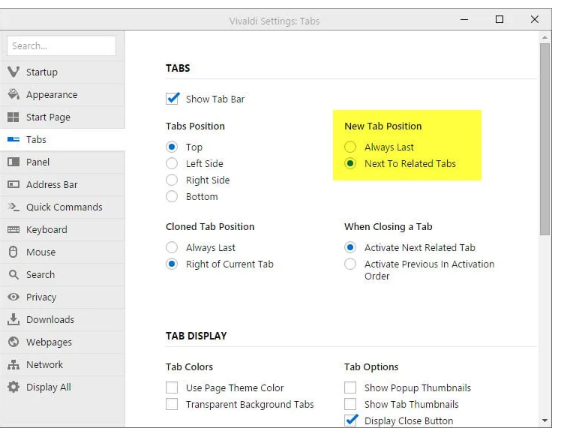Open the Mouse settings icon

click(13, 252)
